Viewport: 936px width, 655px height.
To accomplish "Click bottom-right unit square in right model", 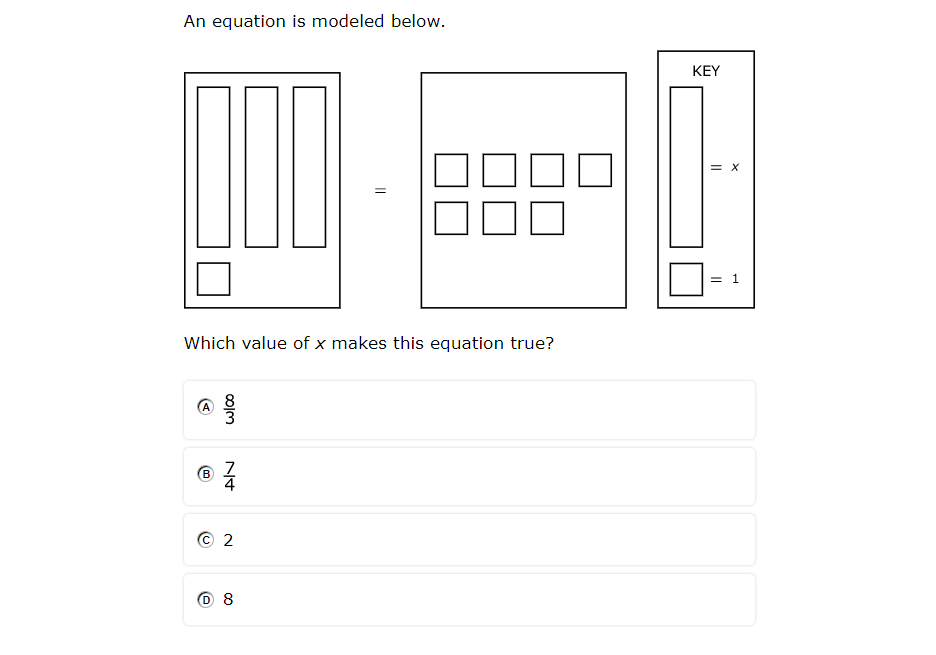I will click(x=547, y=218).
